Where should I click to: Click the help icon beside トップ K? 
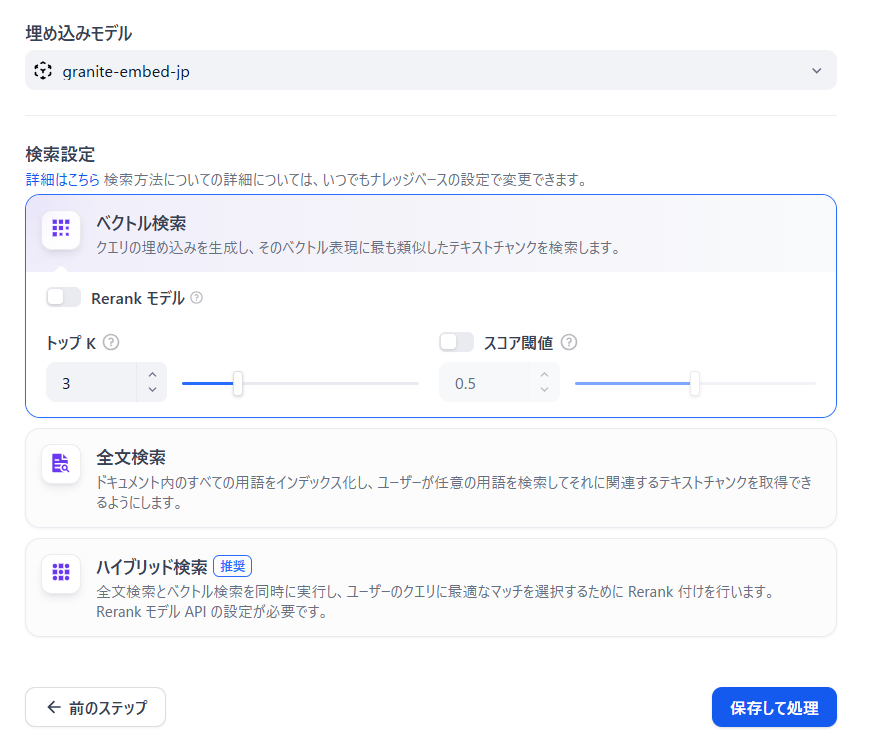tap(111, 342)
